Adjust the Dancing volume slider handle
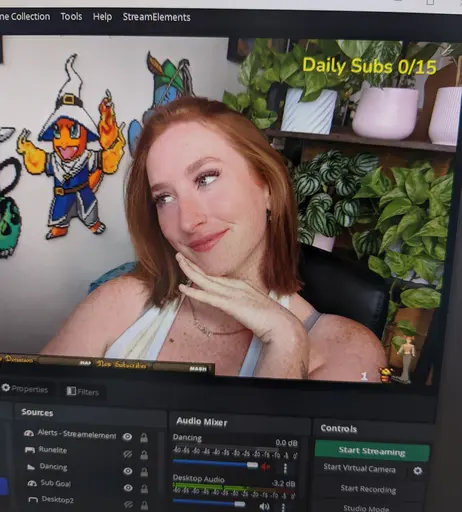 point(252,465)
